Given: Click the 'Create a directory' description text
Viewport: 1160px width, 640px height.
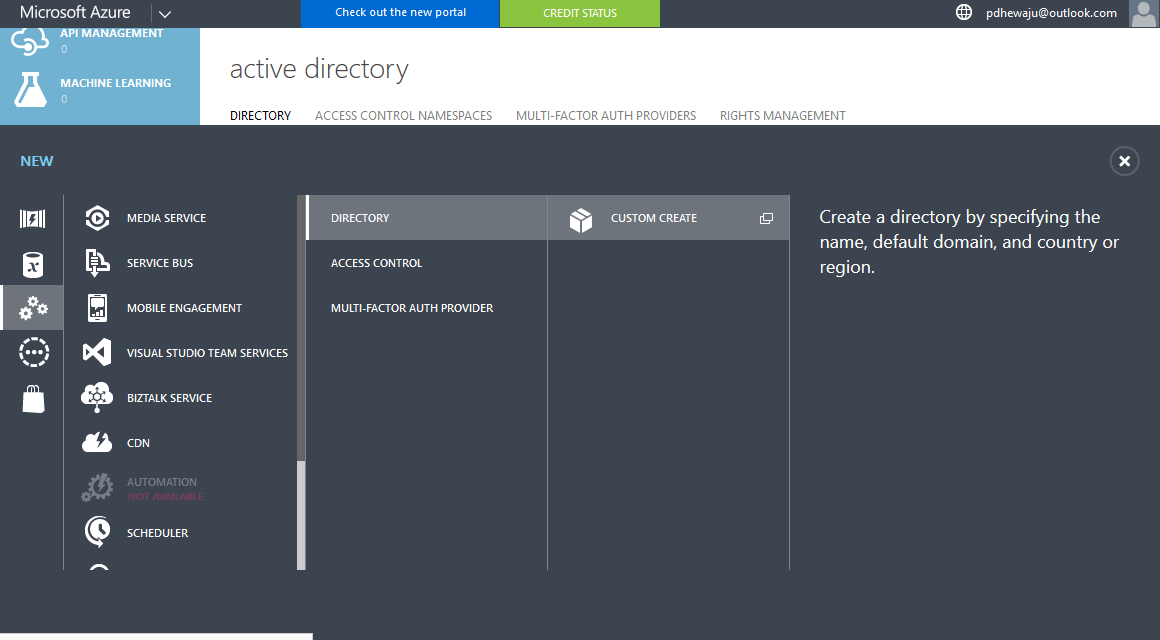Looking at the screenshot, I should pos(969,242).
